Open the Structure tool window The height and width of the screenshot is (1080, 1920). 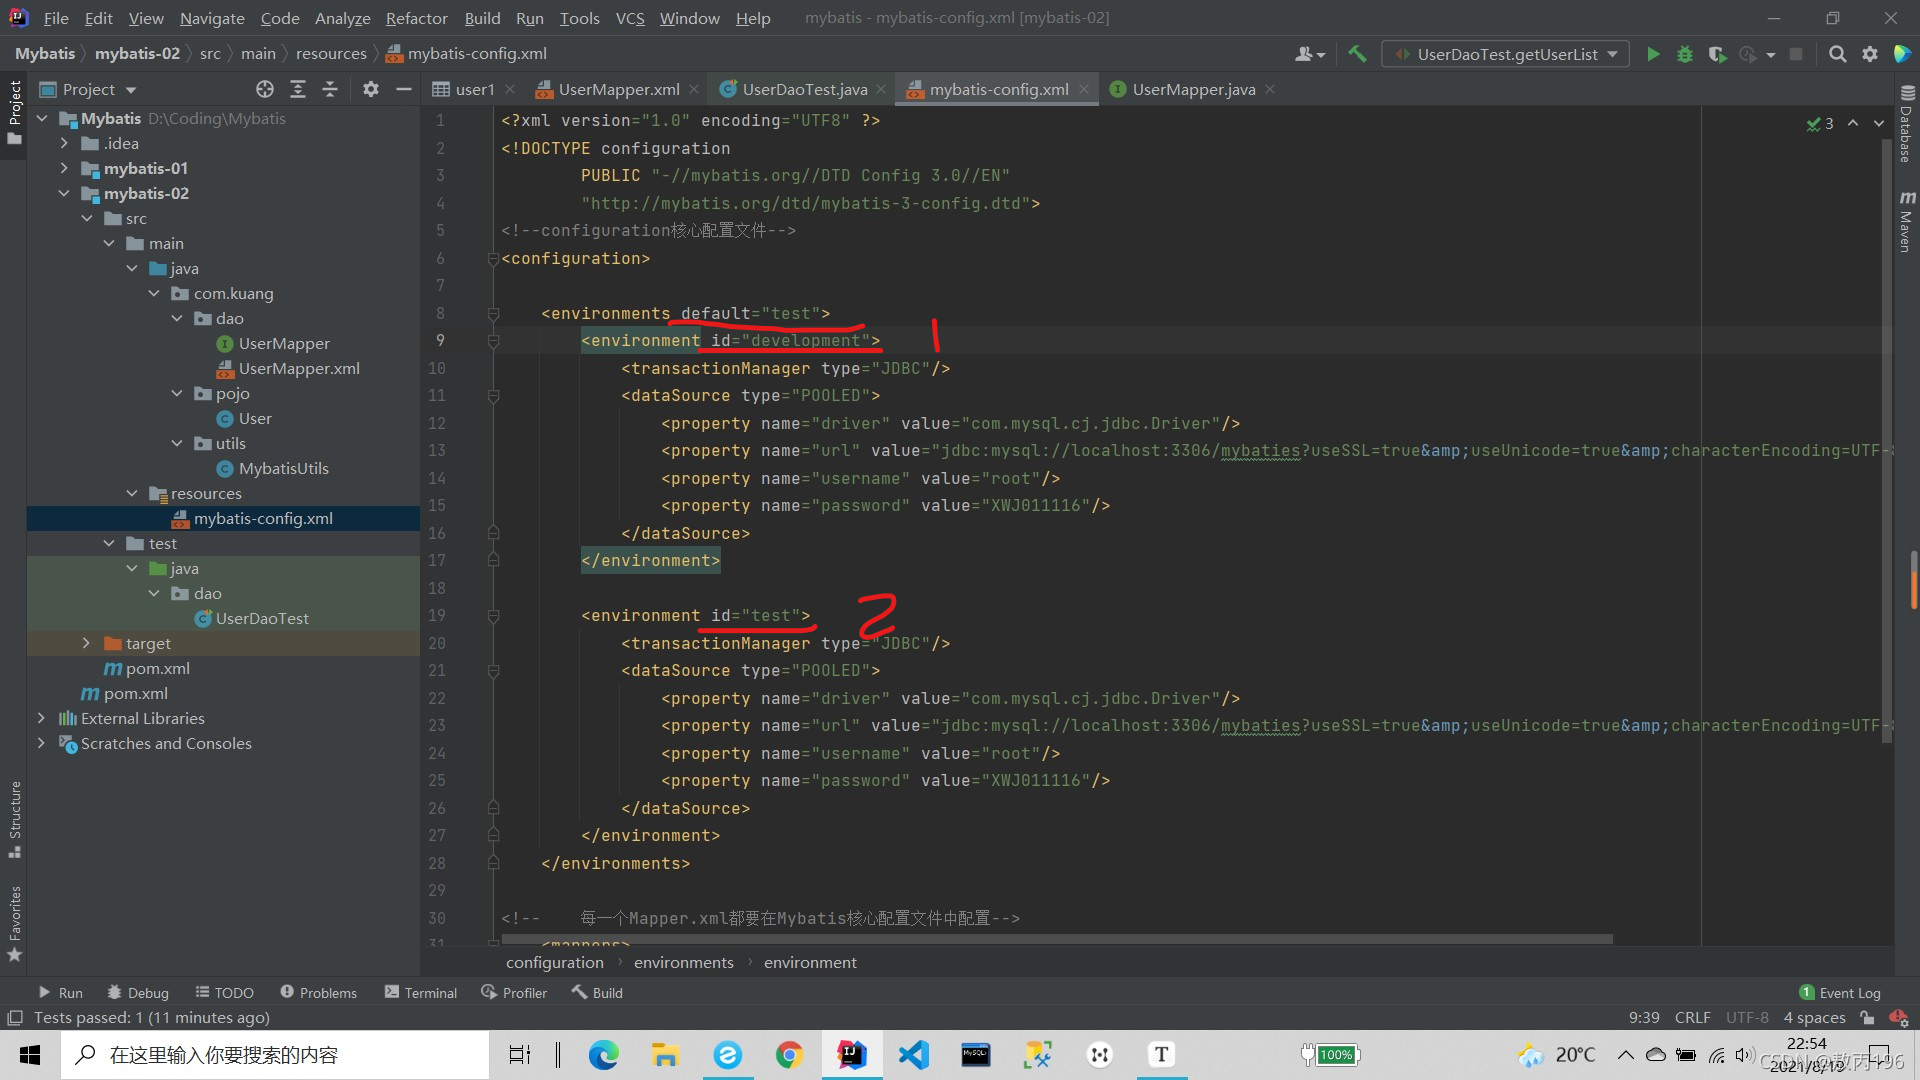tap(14, 818)
